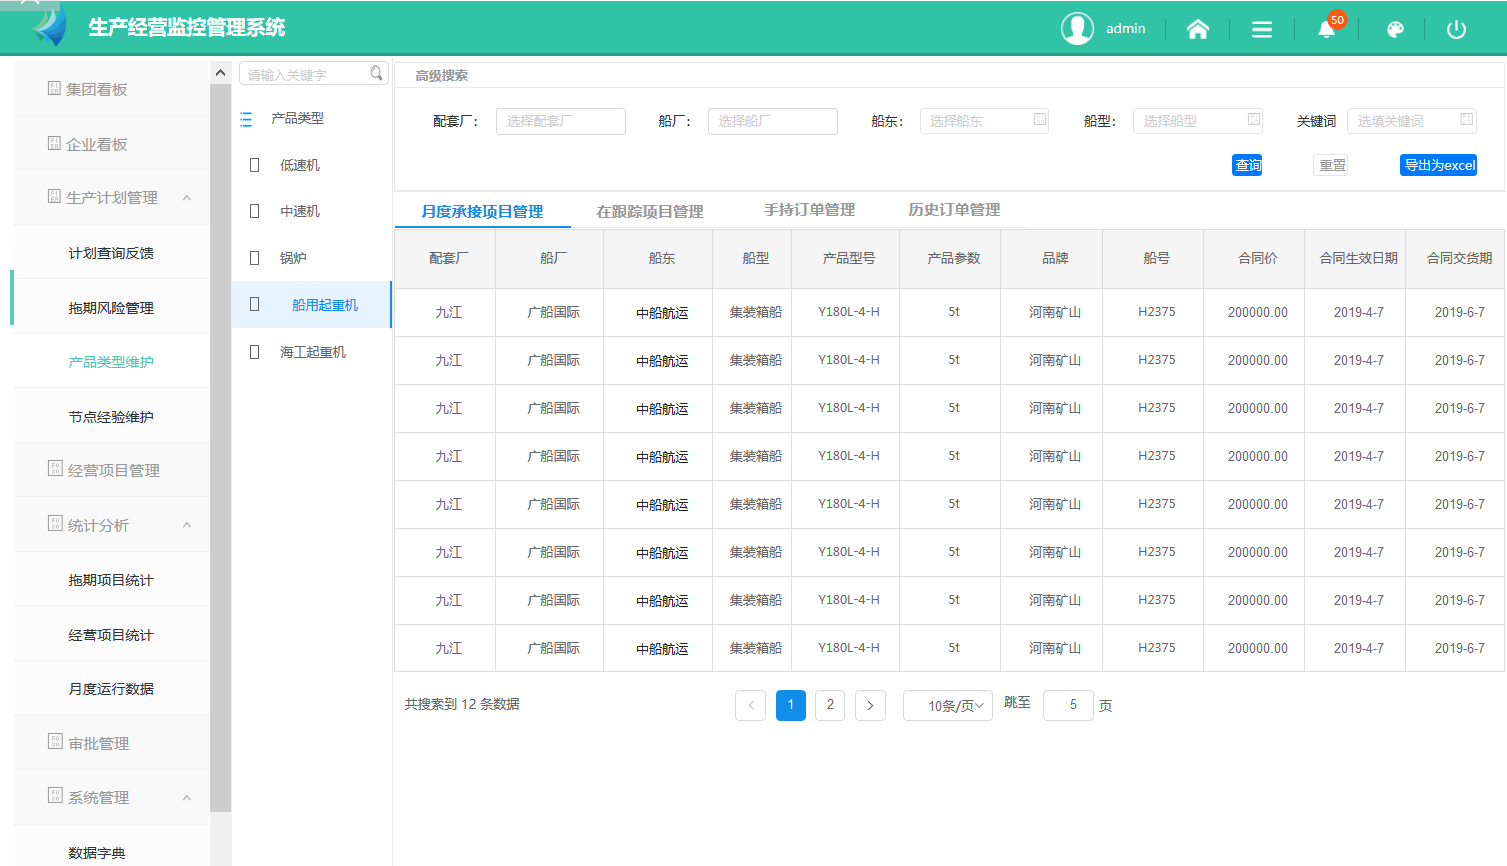Viewport: 1507px width, 866px height.
Task: Click the 导出为excel button
Action: (1438, 165)
